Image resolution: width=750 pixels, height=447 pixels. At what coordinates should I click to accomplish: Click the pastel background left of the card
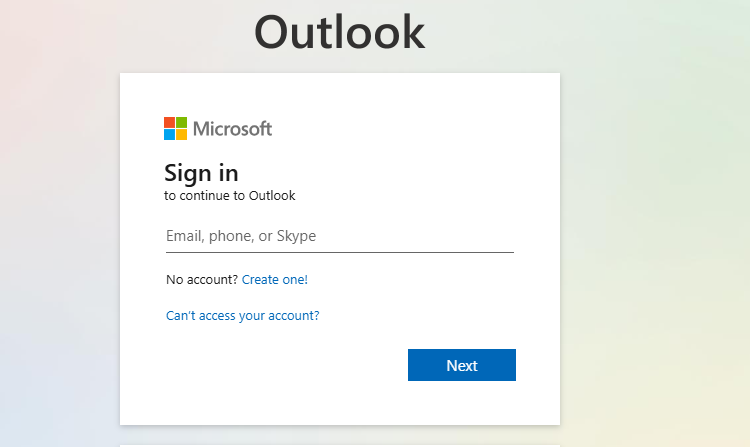(x=58, y=250)
